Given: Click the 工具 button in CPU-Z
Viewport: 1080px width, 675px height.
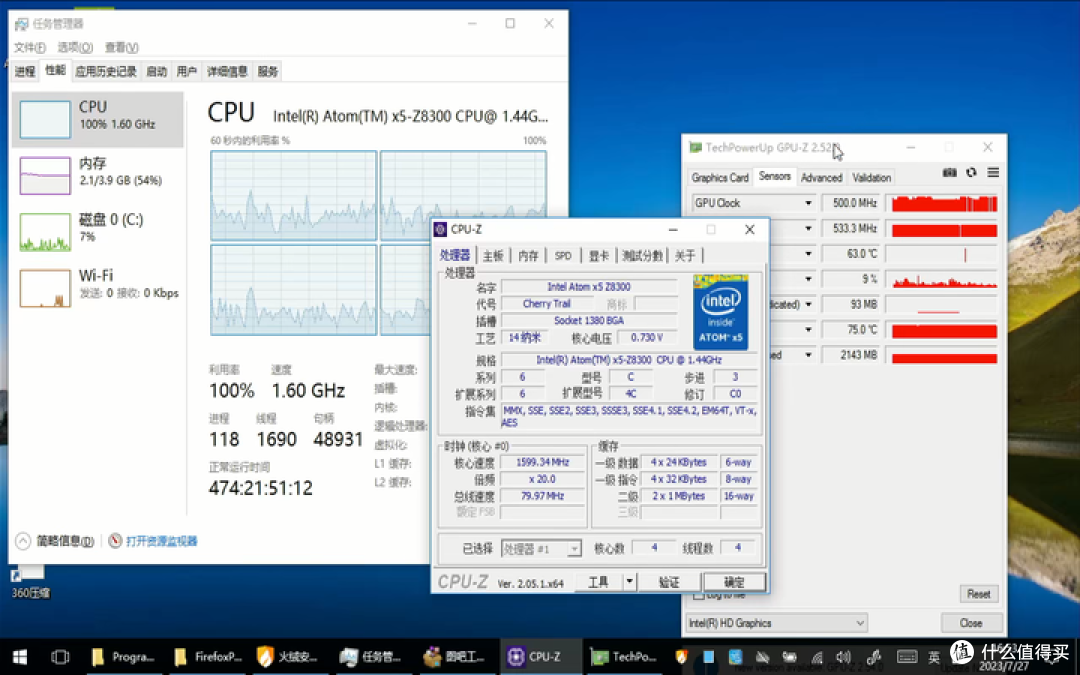Looking at the screenshot, I should pyautogui.click(x=598, y=582).
